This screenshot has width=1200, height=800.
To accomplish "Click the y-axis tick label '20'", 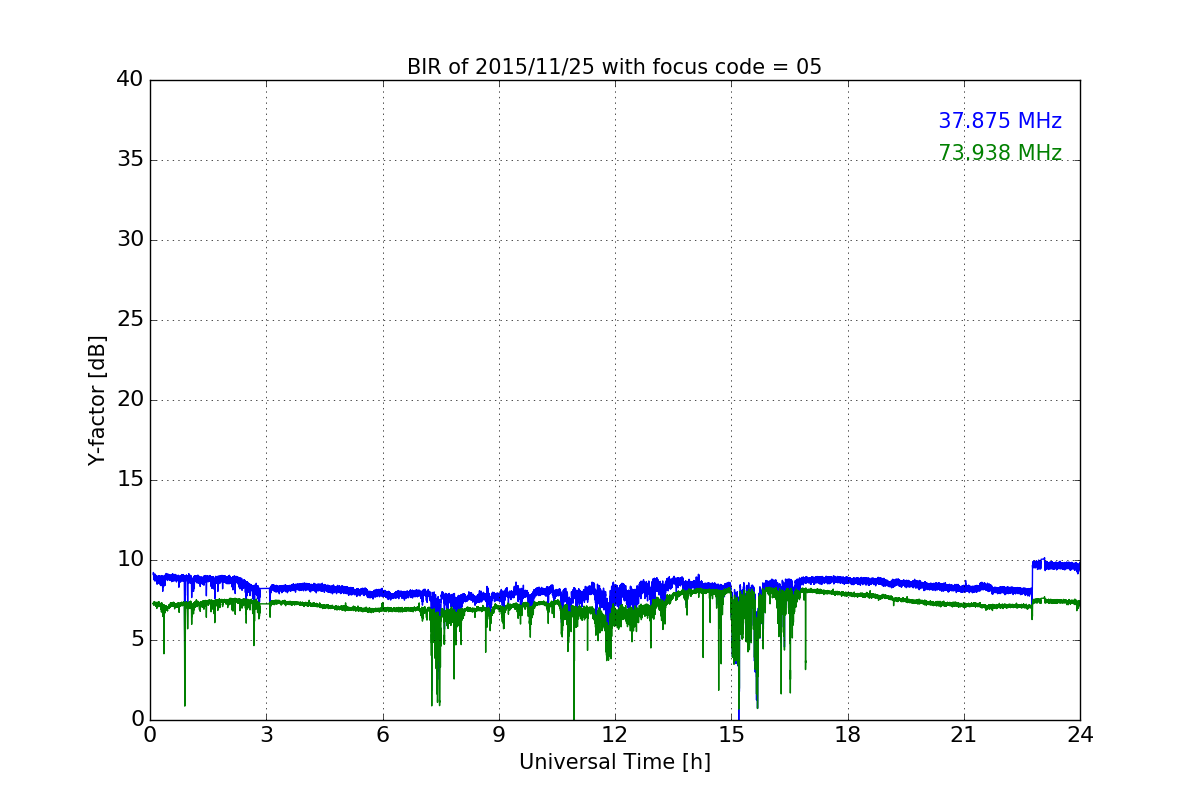I will pos(130,400).
